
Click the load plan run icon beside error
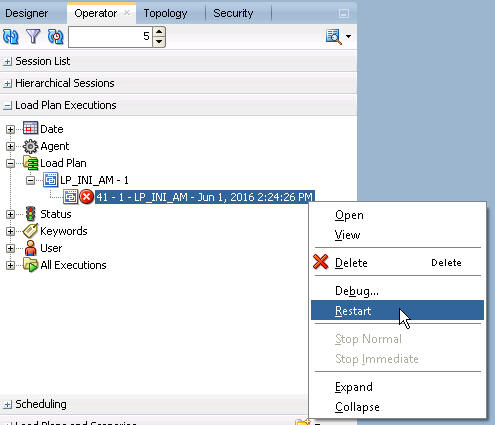click(71, 197)
